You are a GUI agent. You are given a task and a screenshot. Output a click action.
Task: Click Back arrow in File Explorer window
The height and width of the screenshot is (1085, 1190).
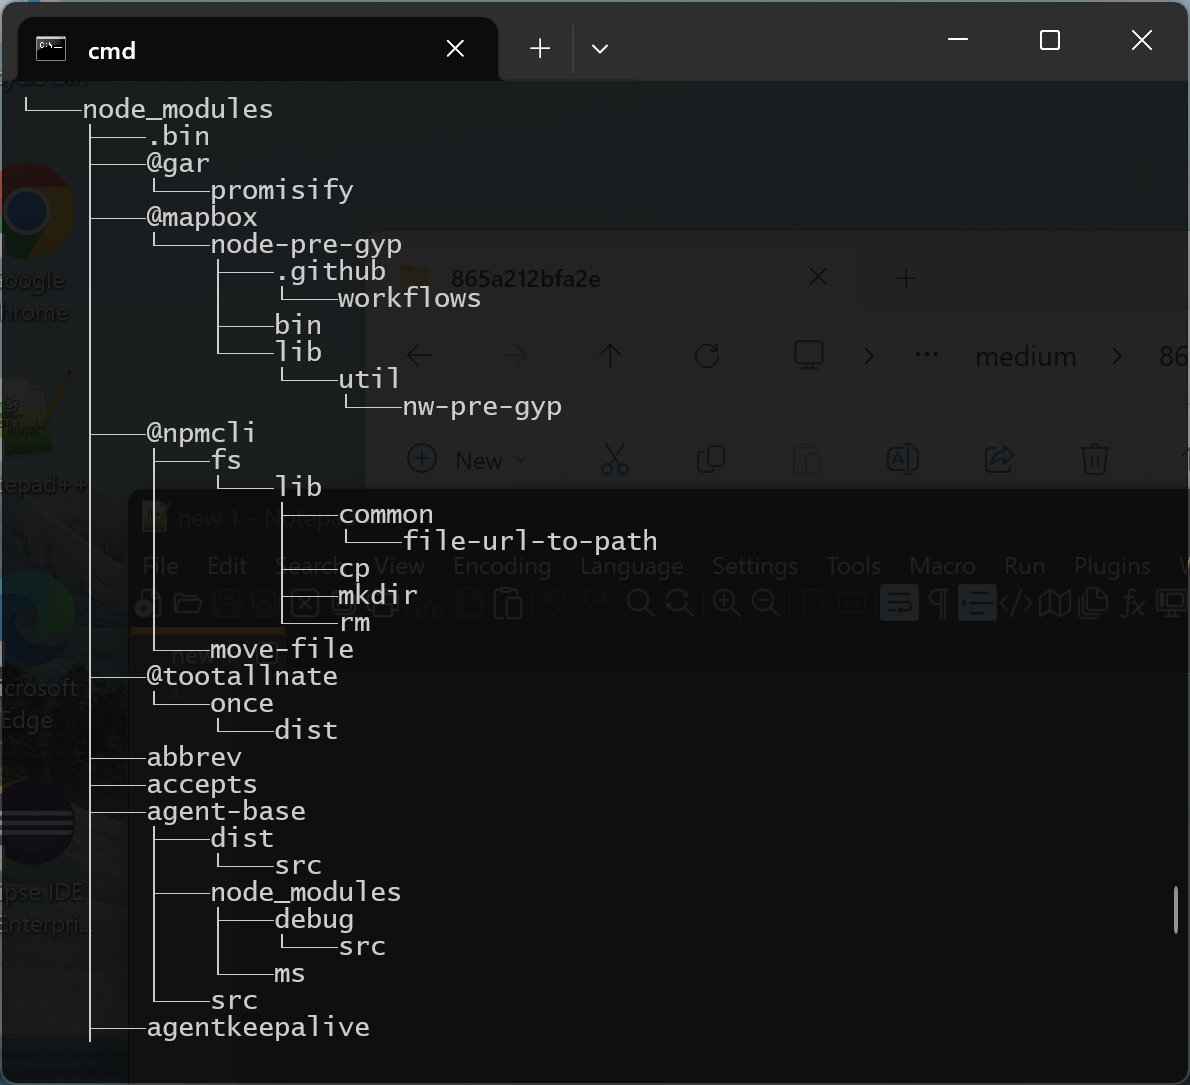click(x=419, y=355)
